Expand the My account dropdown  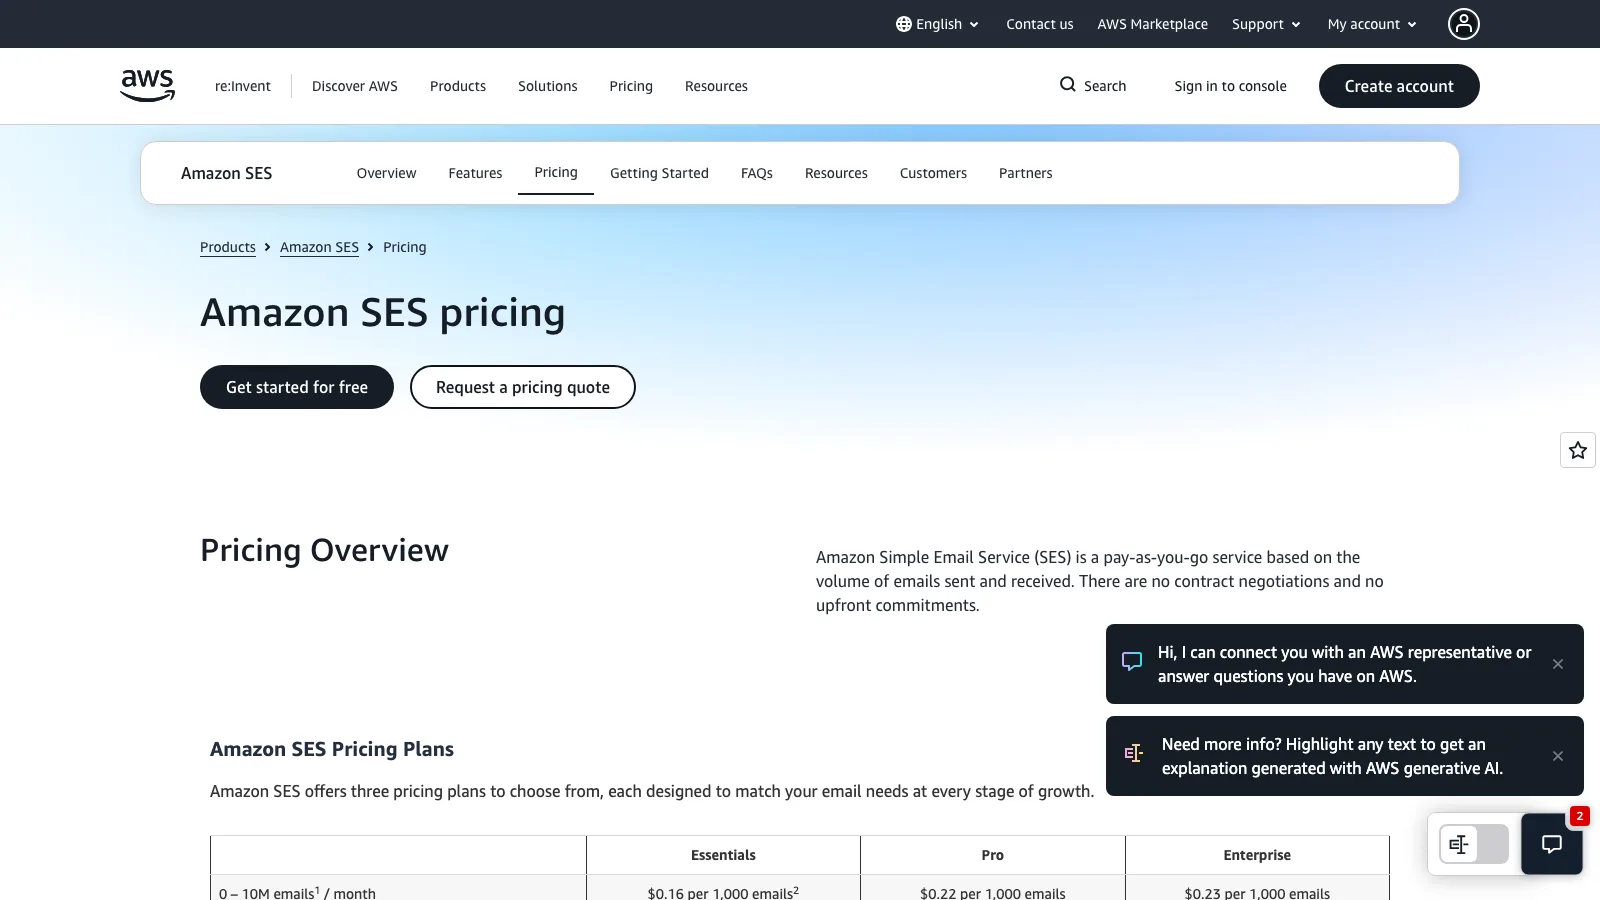pos(1372,24)
